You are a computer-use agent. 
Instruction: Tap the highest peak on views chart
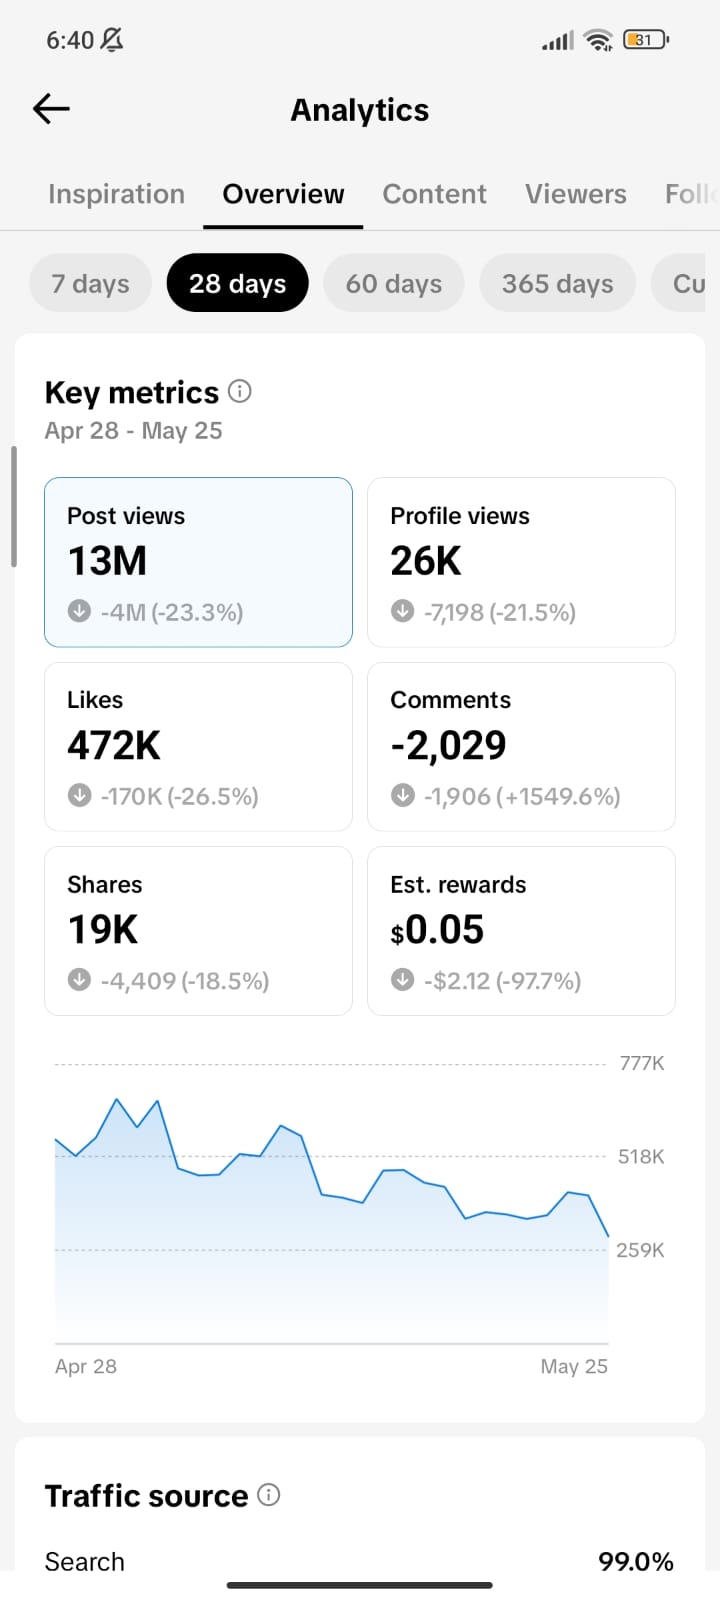(117, 1100)
